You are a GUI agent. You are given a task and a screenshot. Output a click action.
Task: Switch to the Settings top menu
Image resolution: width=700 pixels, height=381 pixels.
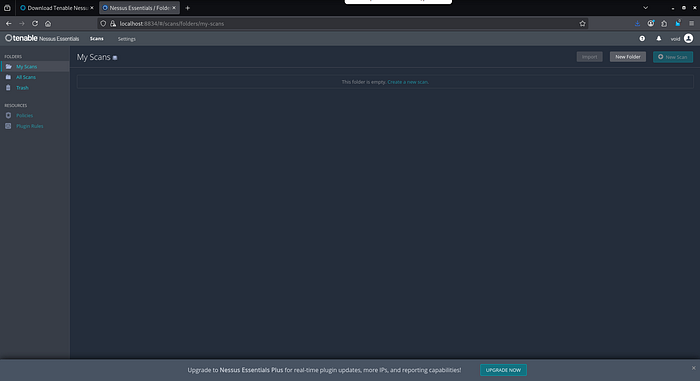pyautogui.click(x=126, y=39)
